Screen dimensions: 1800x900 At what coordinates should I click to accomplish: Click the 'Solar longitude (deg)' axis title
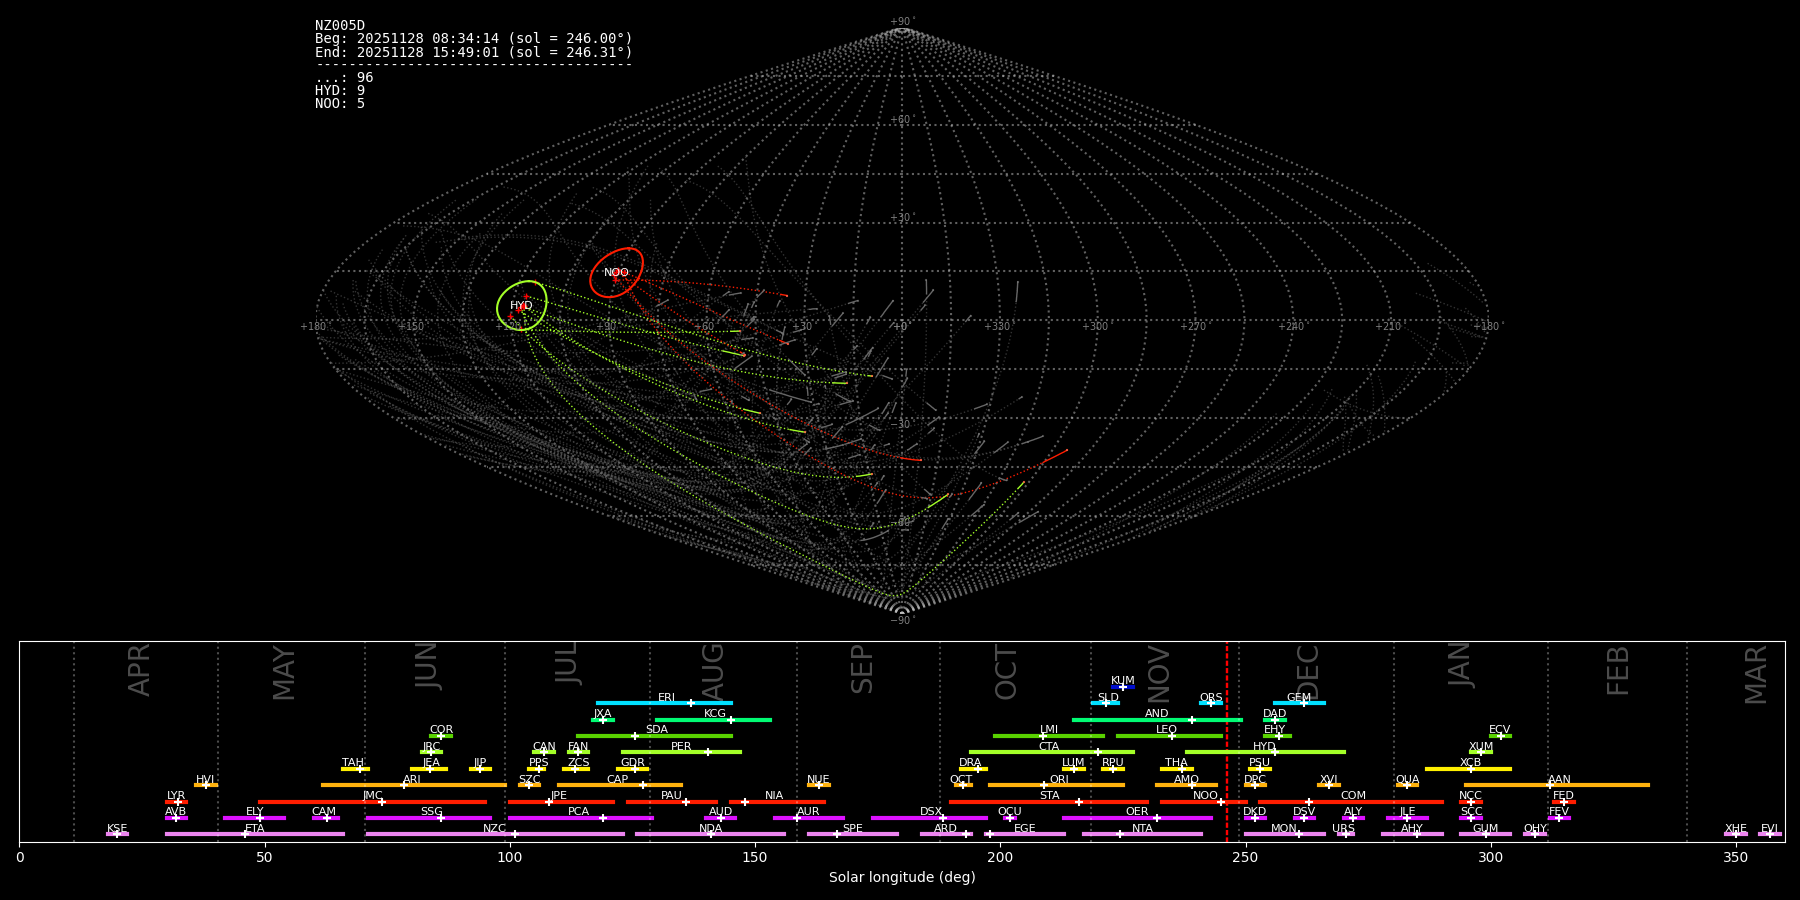point(902,877)
